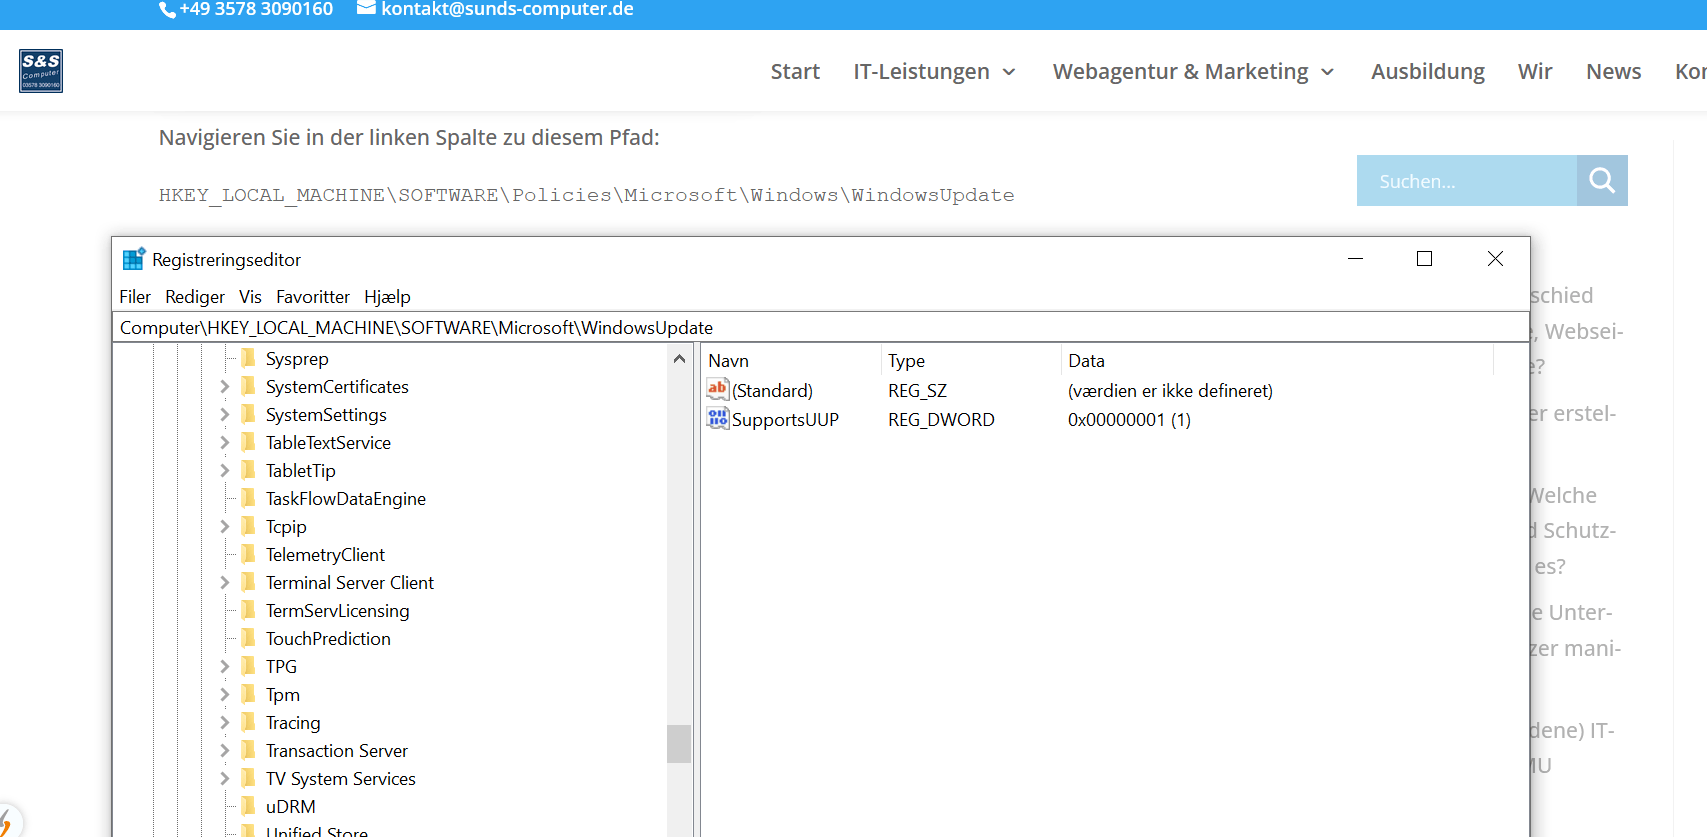Open the Favoritter menu
The image size is (1707, 837).
point(313,297)
